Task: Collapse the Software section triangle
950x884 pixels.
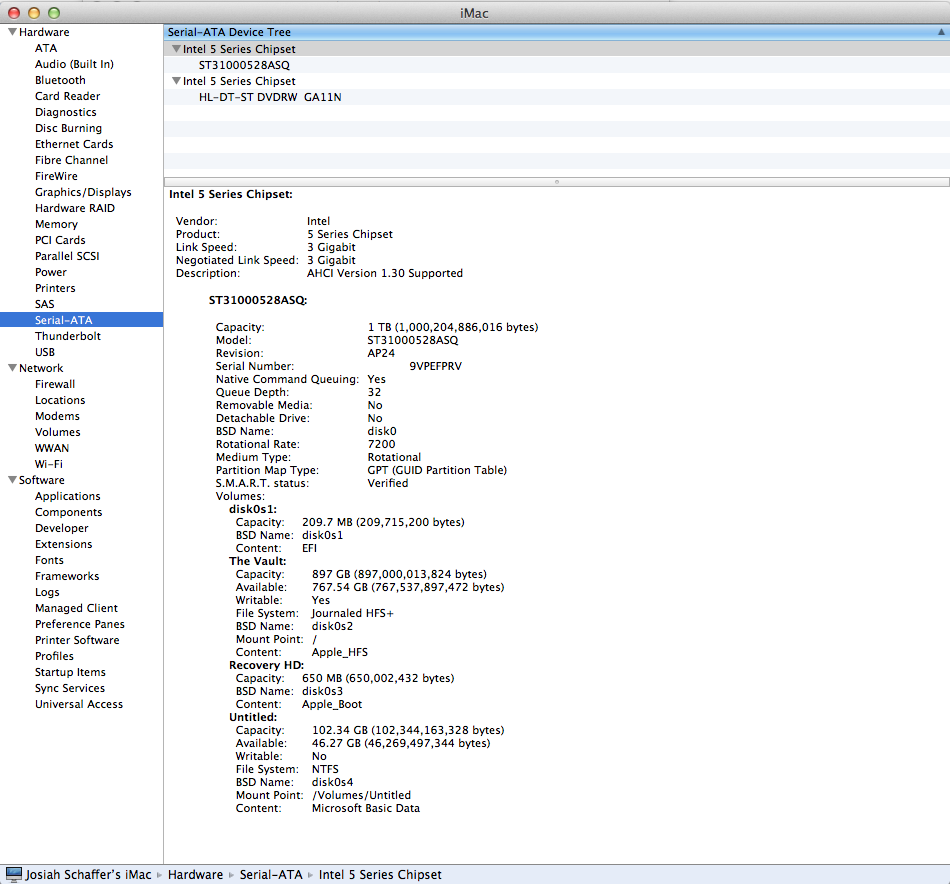Action: 12,479
